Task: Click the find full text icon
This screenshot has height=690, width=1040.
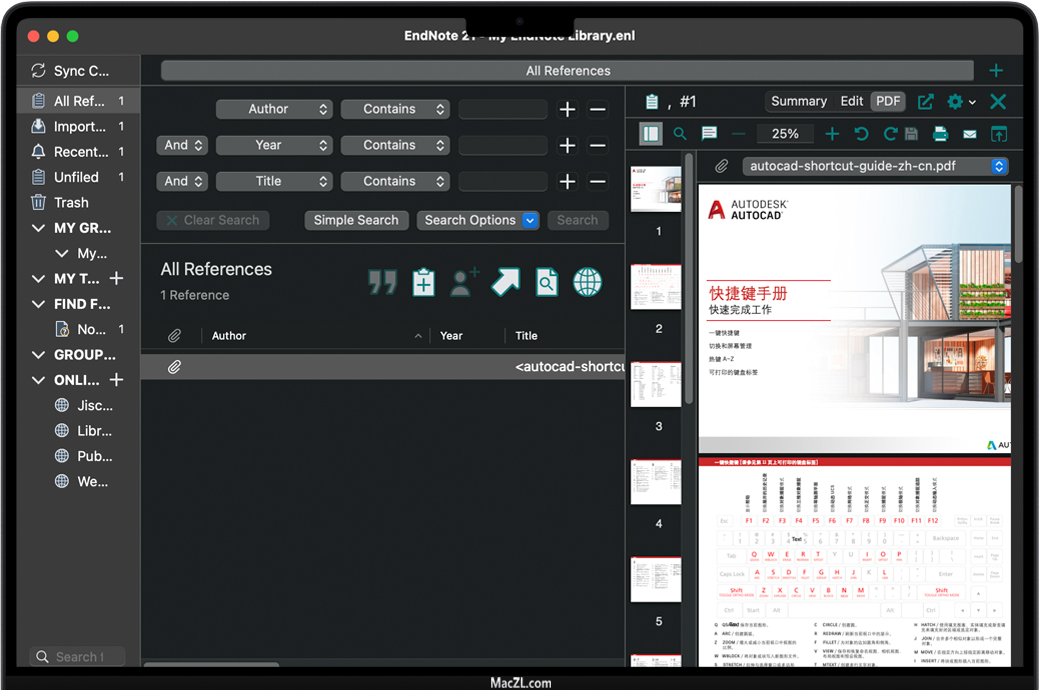Action: tap(546, 282)
